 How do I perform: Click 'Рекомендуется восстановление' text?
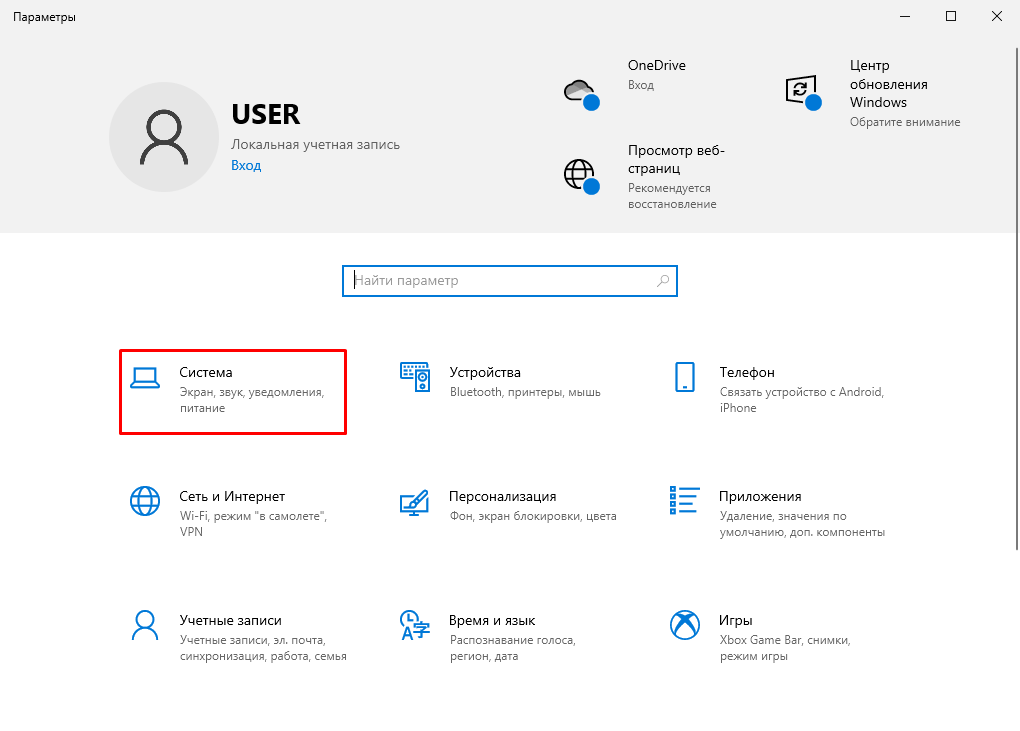(x=672, y=196)
